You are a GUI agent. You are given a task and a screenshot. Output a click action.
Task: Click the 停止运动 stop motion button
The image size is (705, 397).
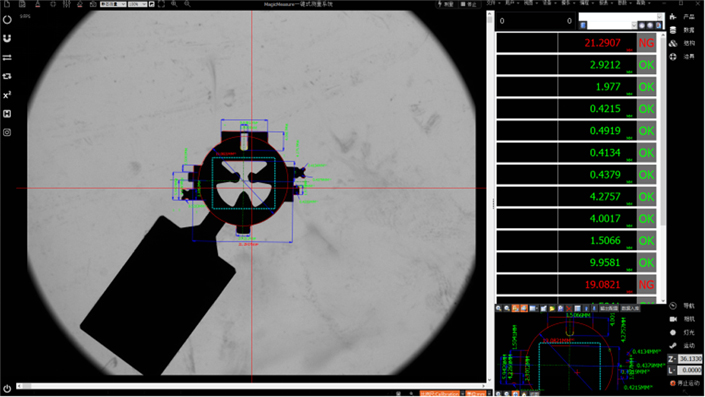click(x=685, y=383)
